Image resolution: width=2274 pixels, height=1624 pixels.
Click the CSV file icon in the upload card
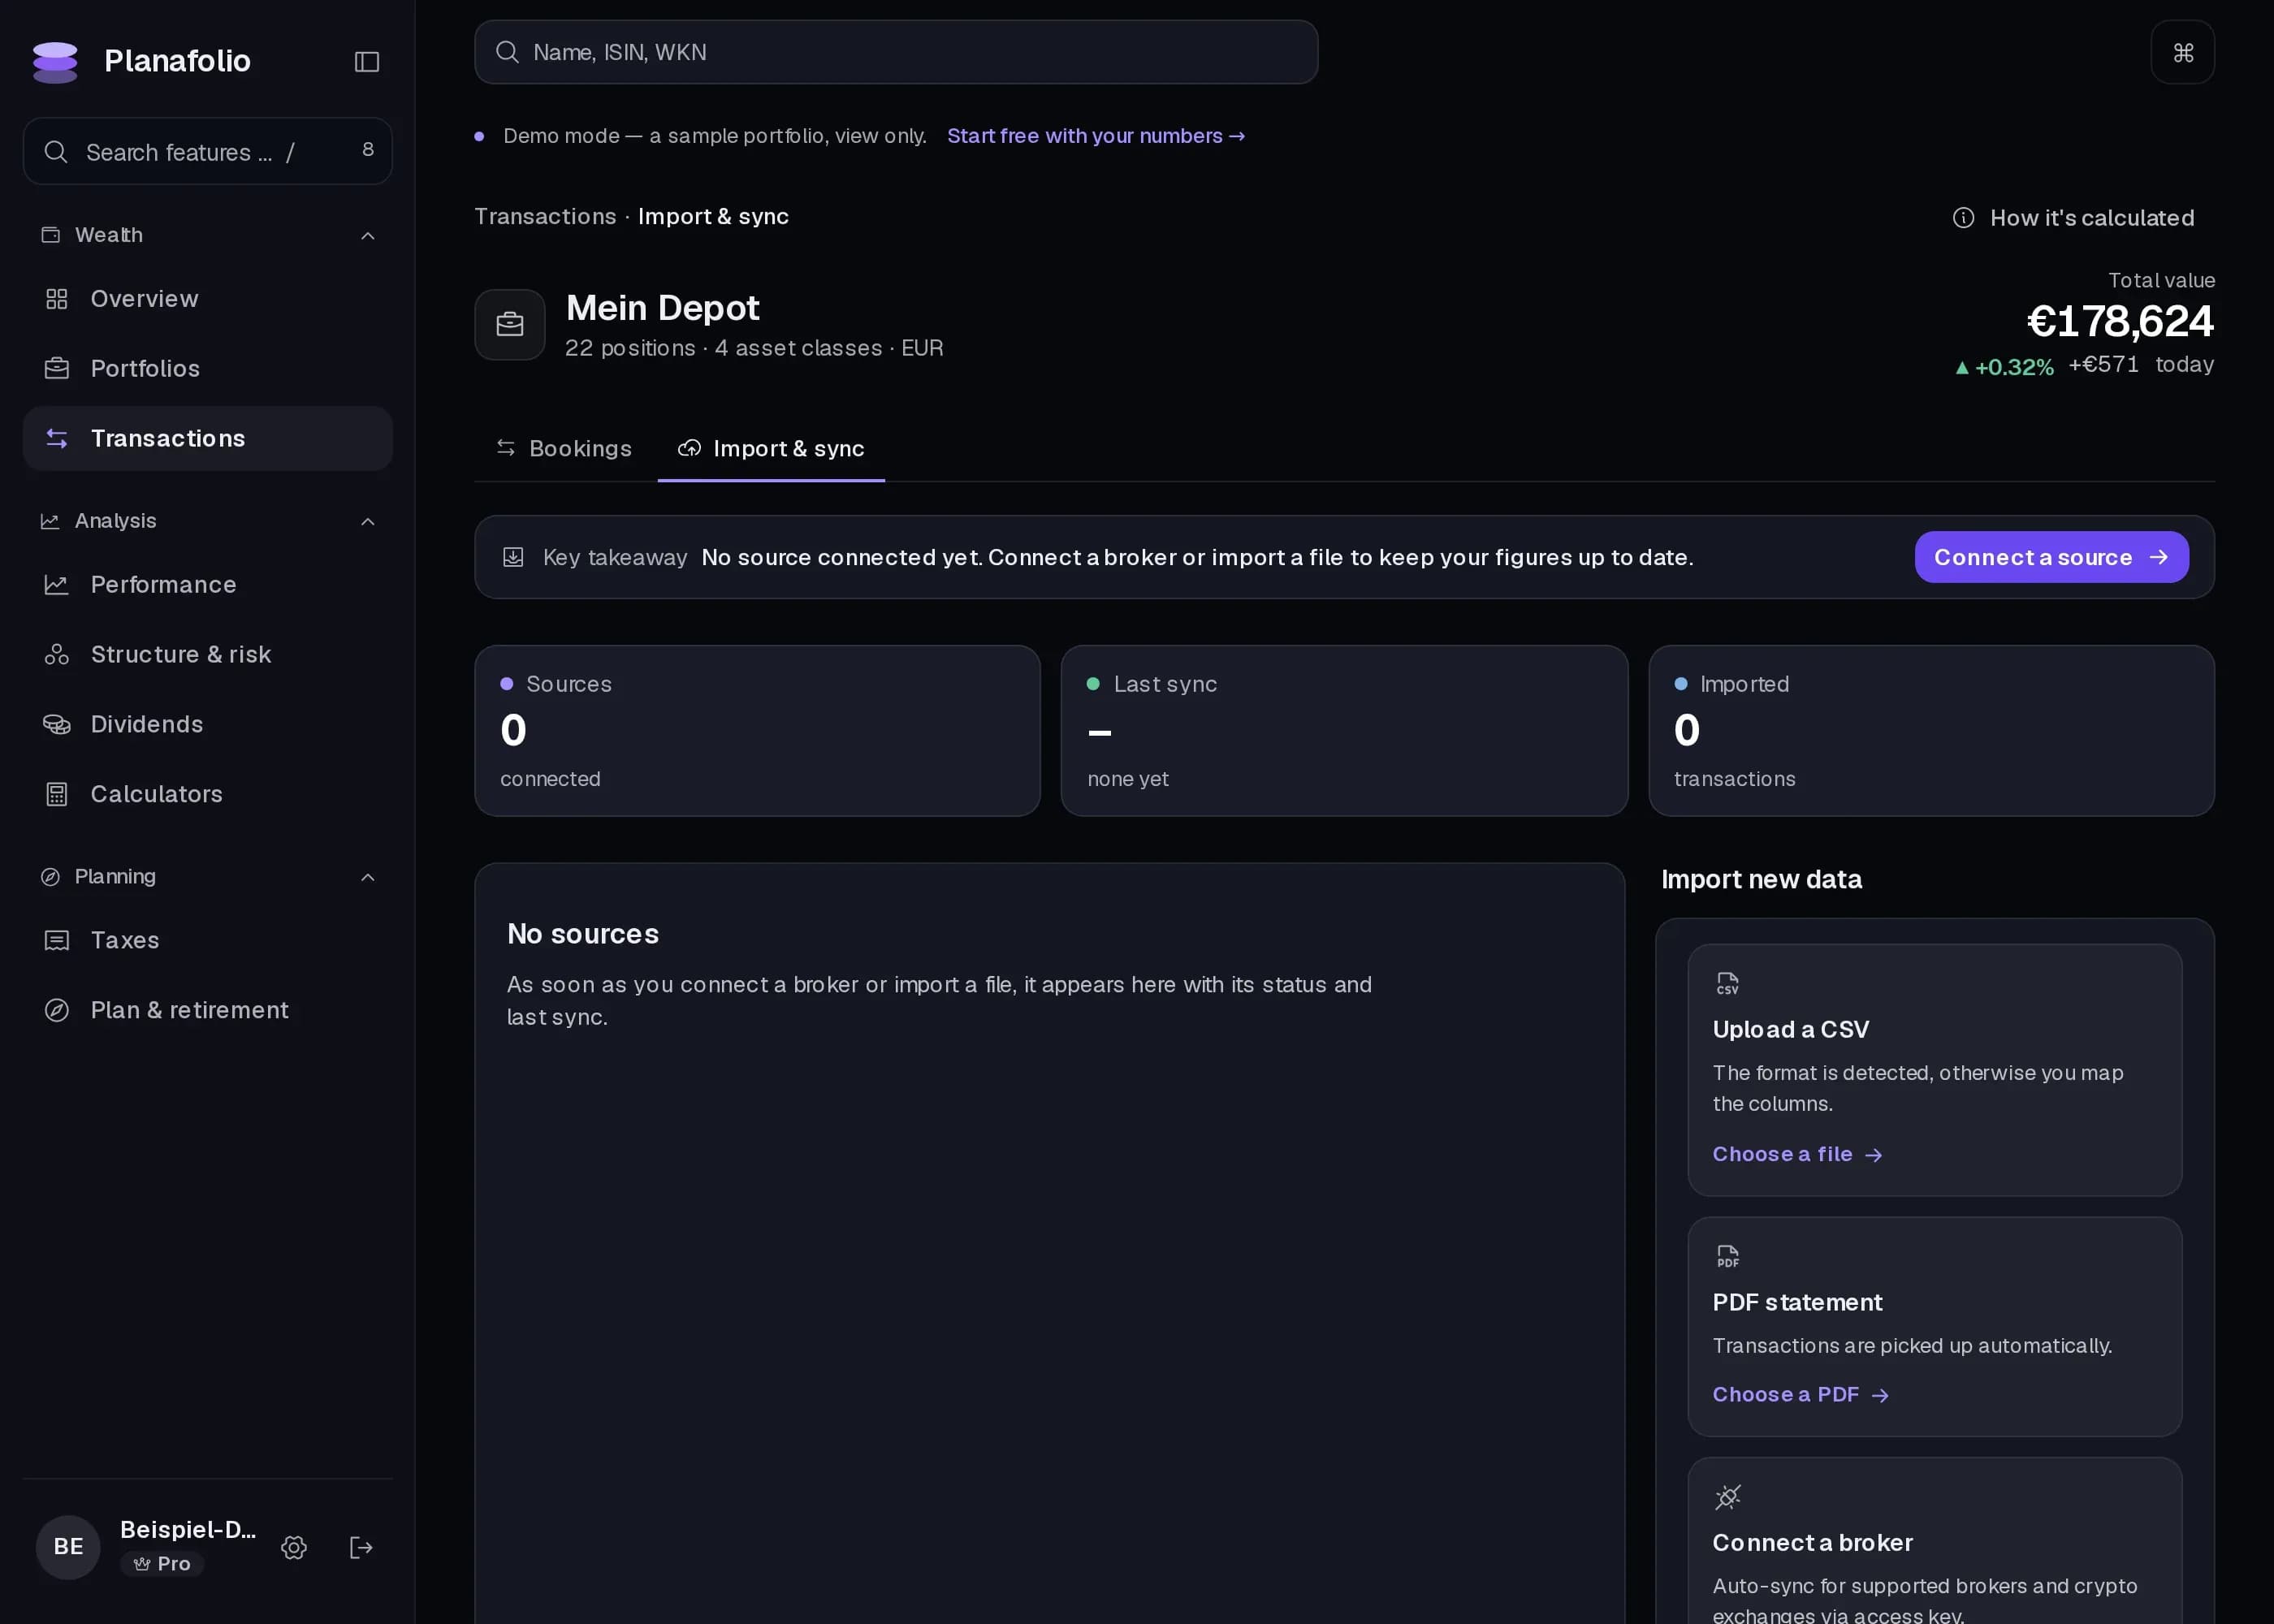coord(1727,984)
